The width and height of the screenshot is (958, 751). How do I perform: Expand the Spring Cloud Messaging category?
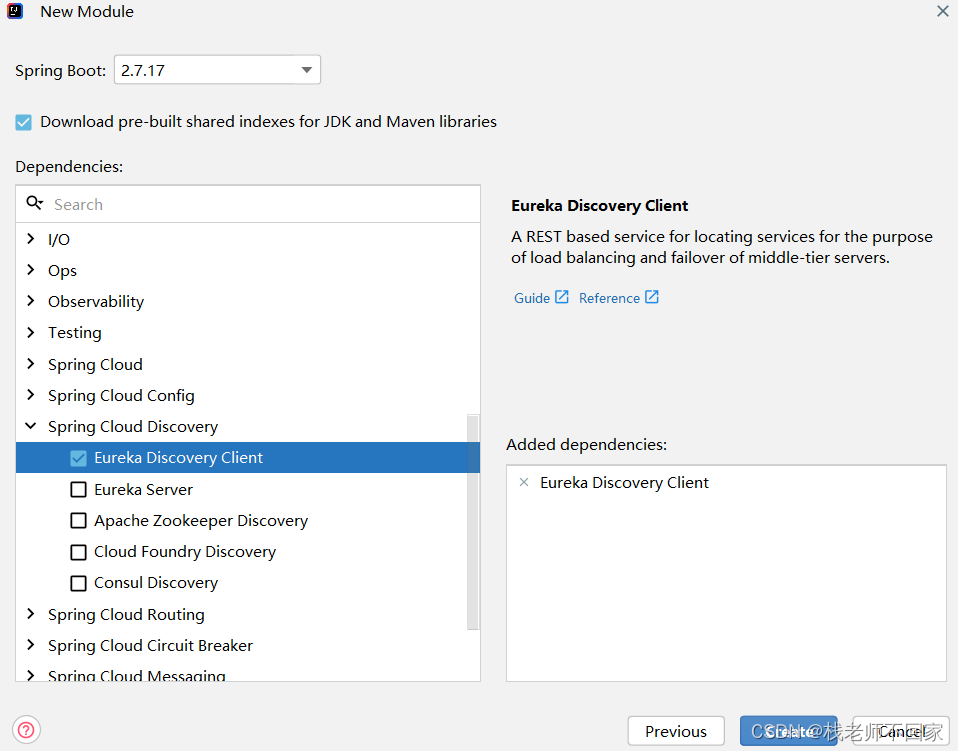coord(31,675)
